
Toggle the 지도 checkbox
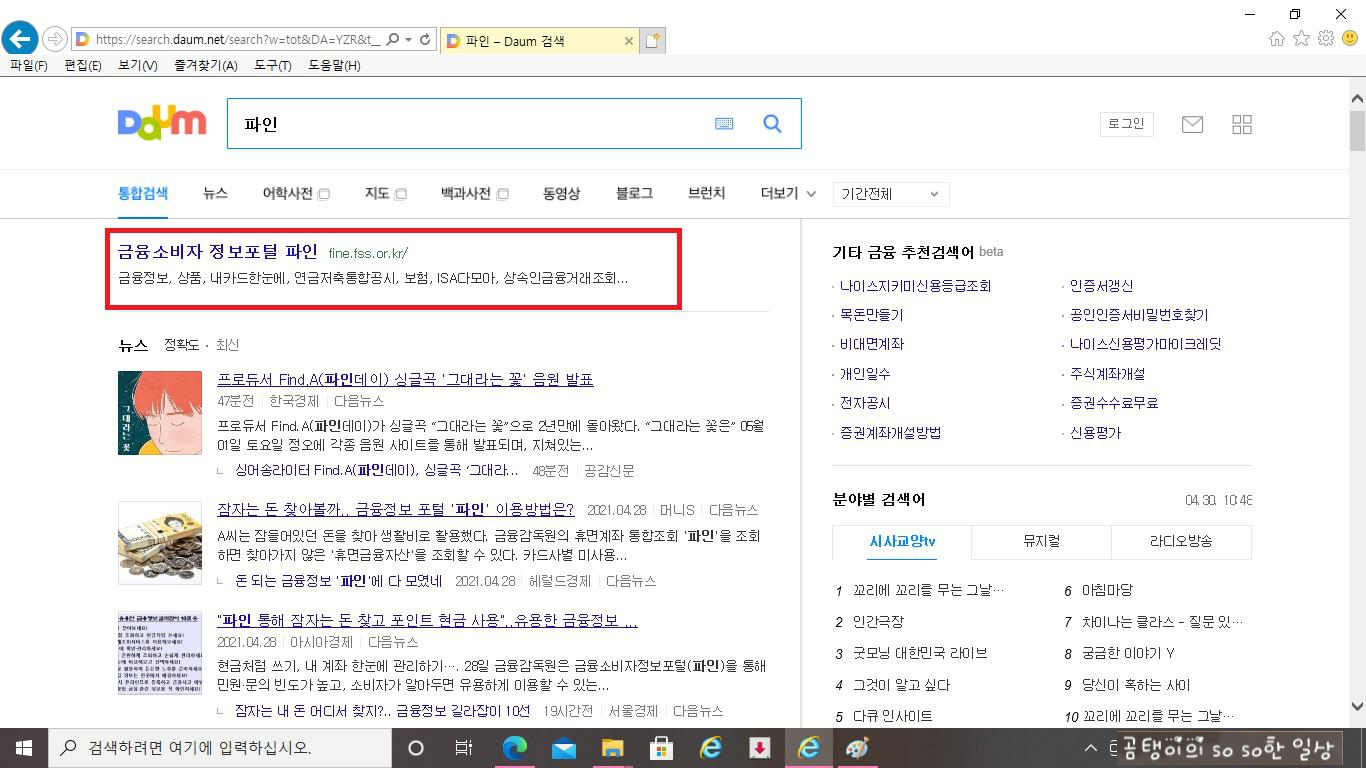401,194
